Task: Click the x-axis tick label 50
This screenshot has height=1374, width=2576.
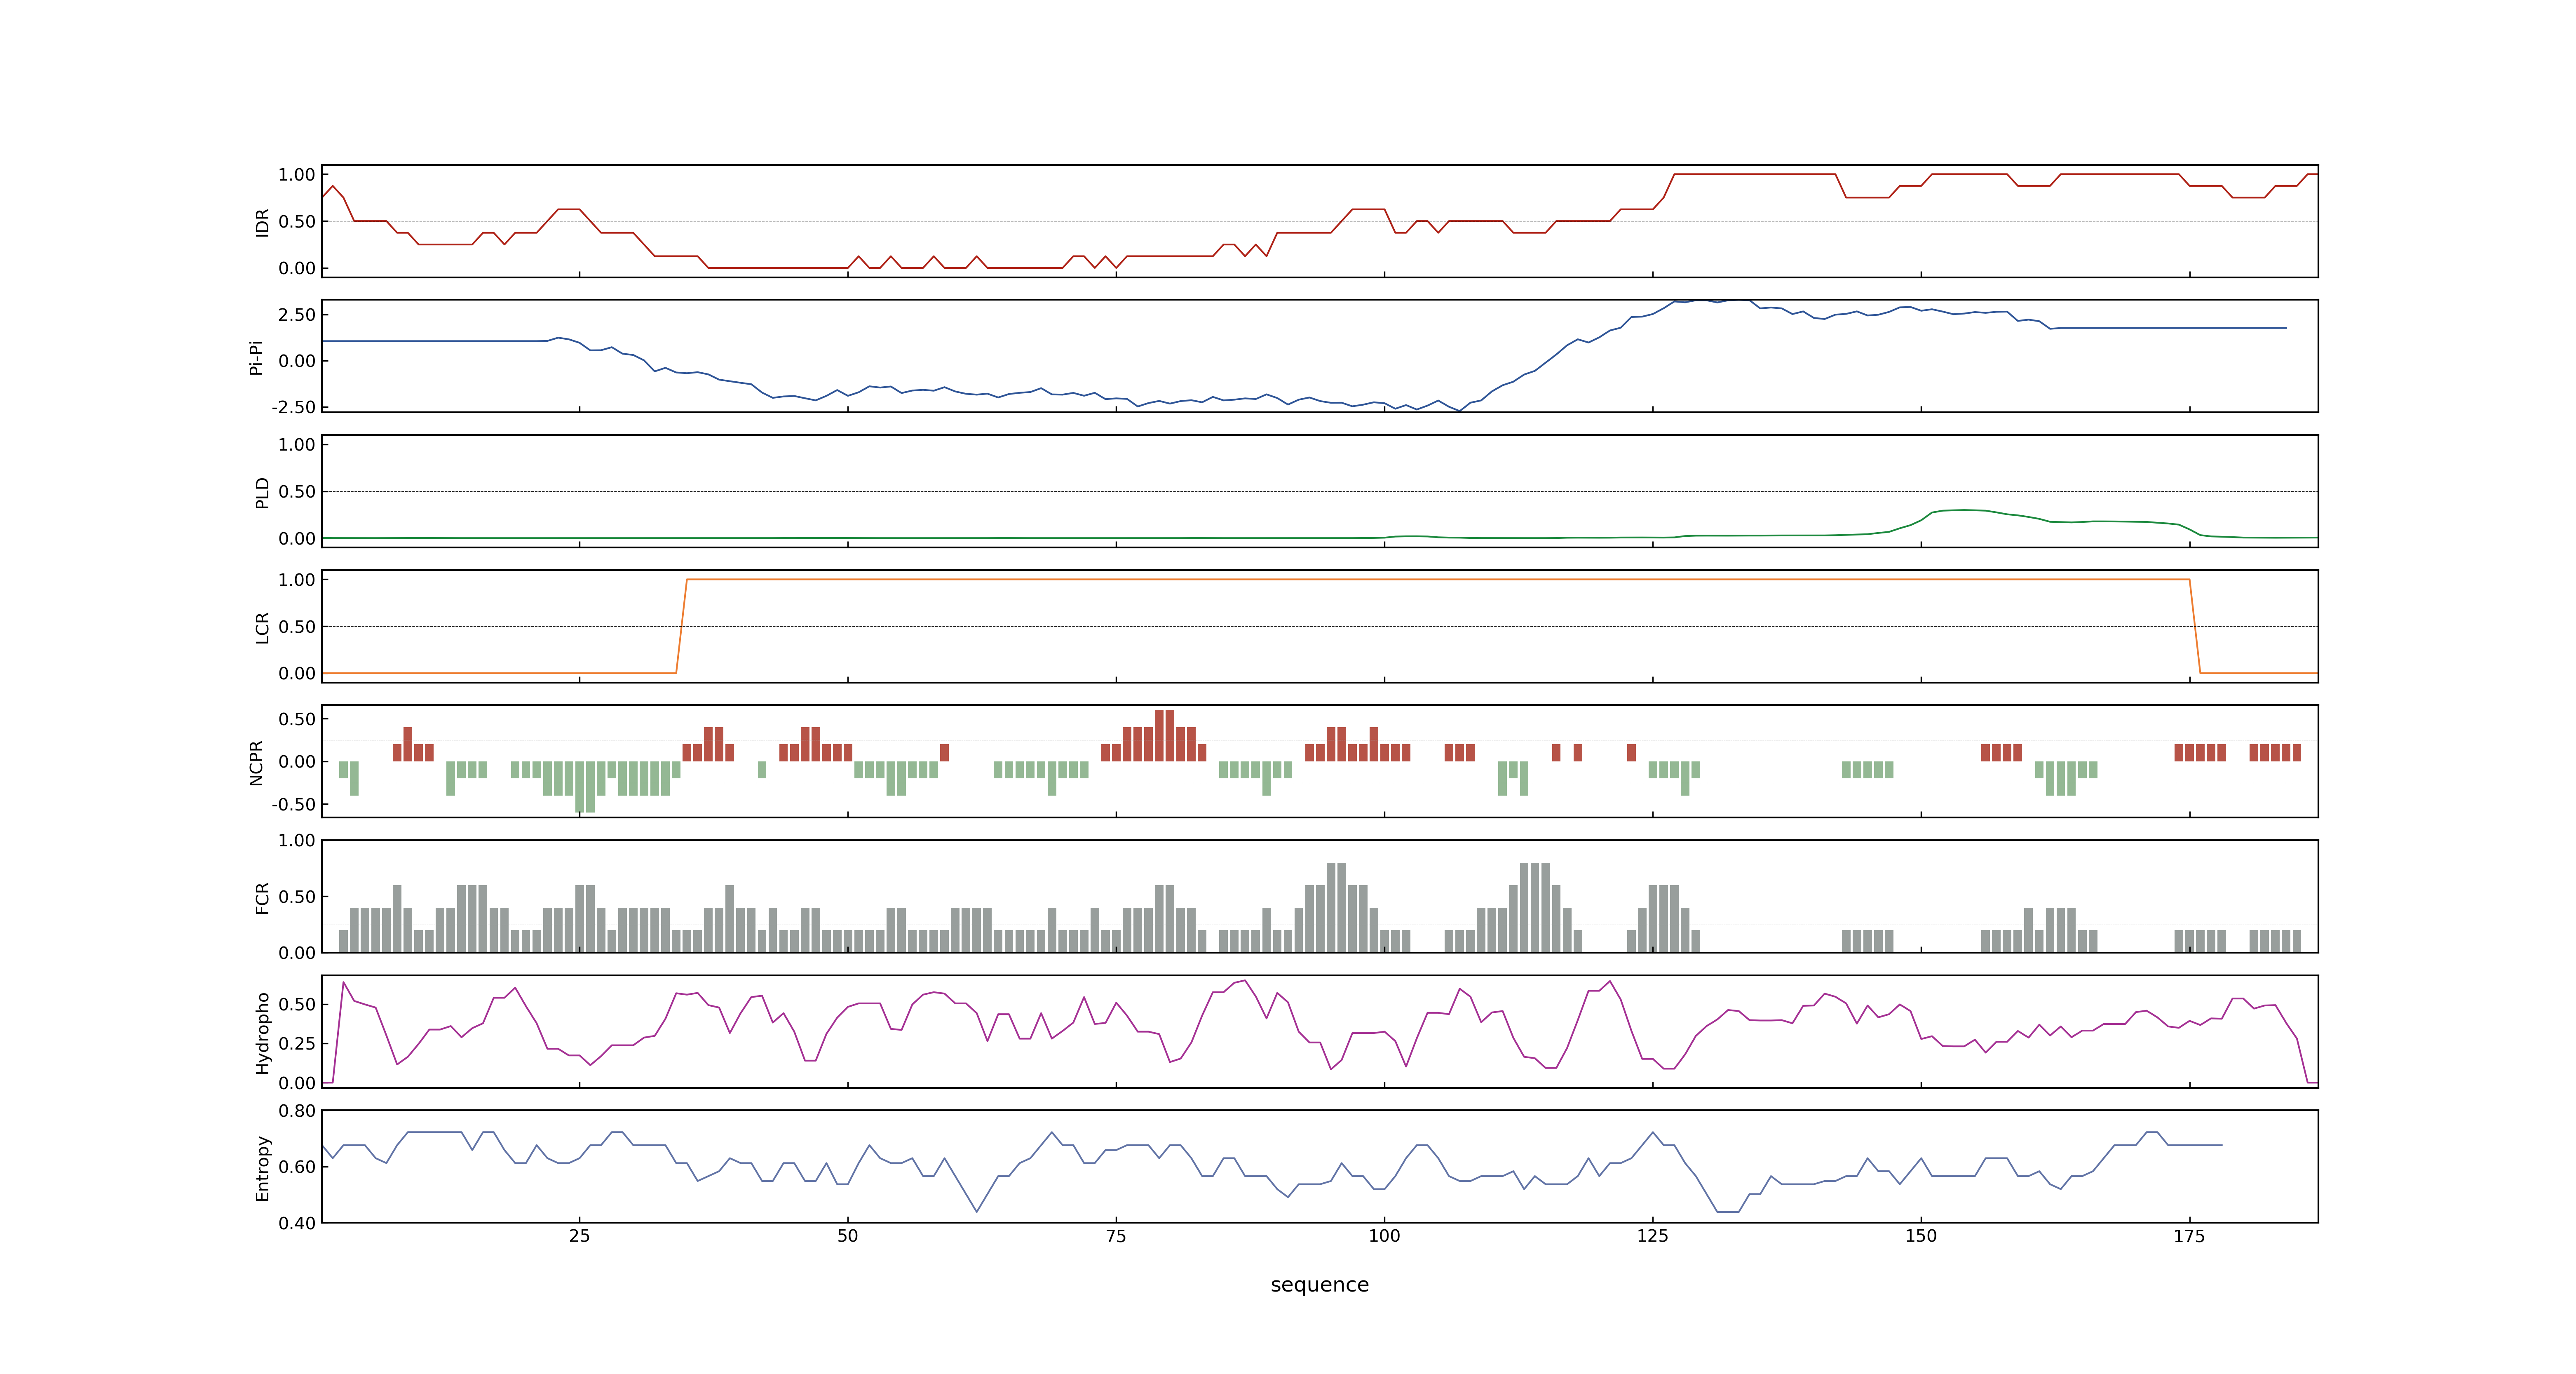Action: 847,1236
